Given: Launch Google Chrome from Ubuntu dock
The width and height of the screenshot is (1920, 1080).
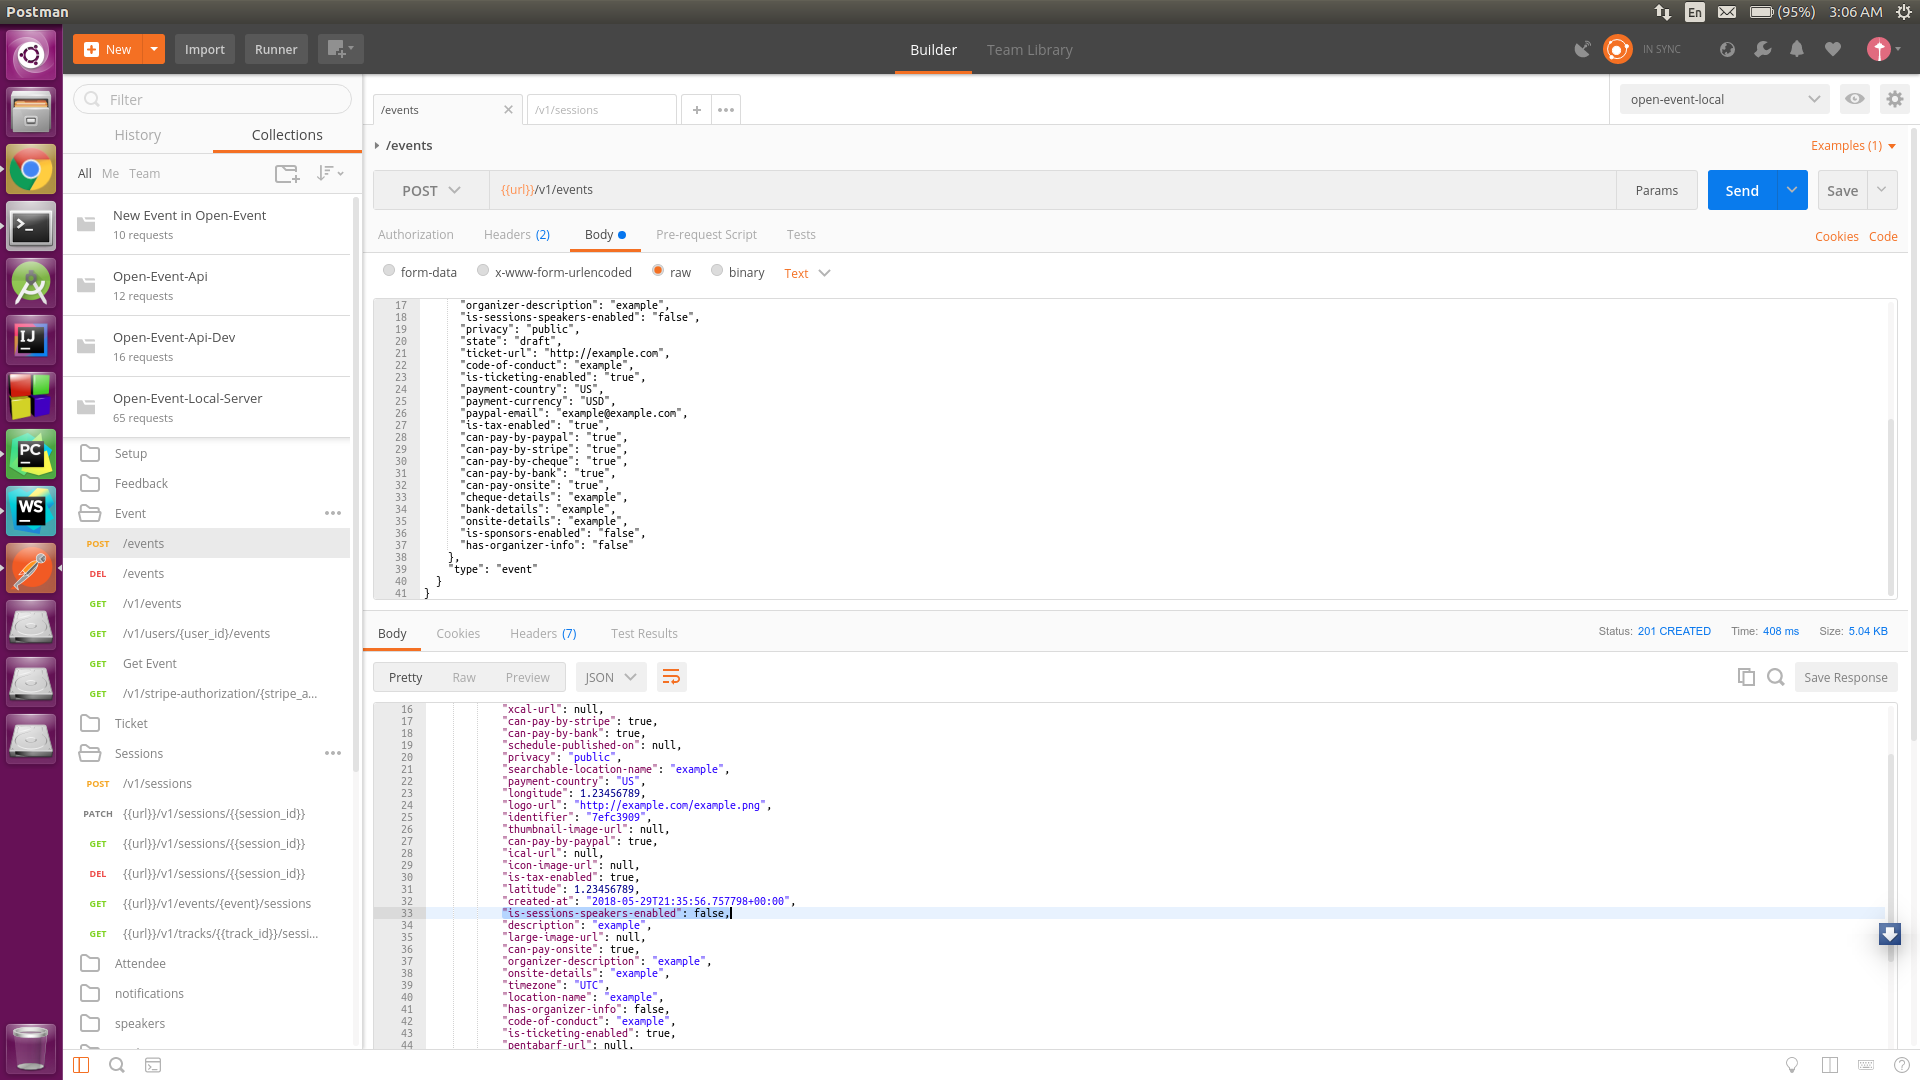Looking at the screenshot, I should click(31, 170).
